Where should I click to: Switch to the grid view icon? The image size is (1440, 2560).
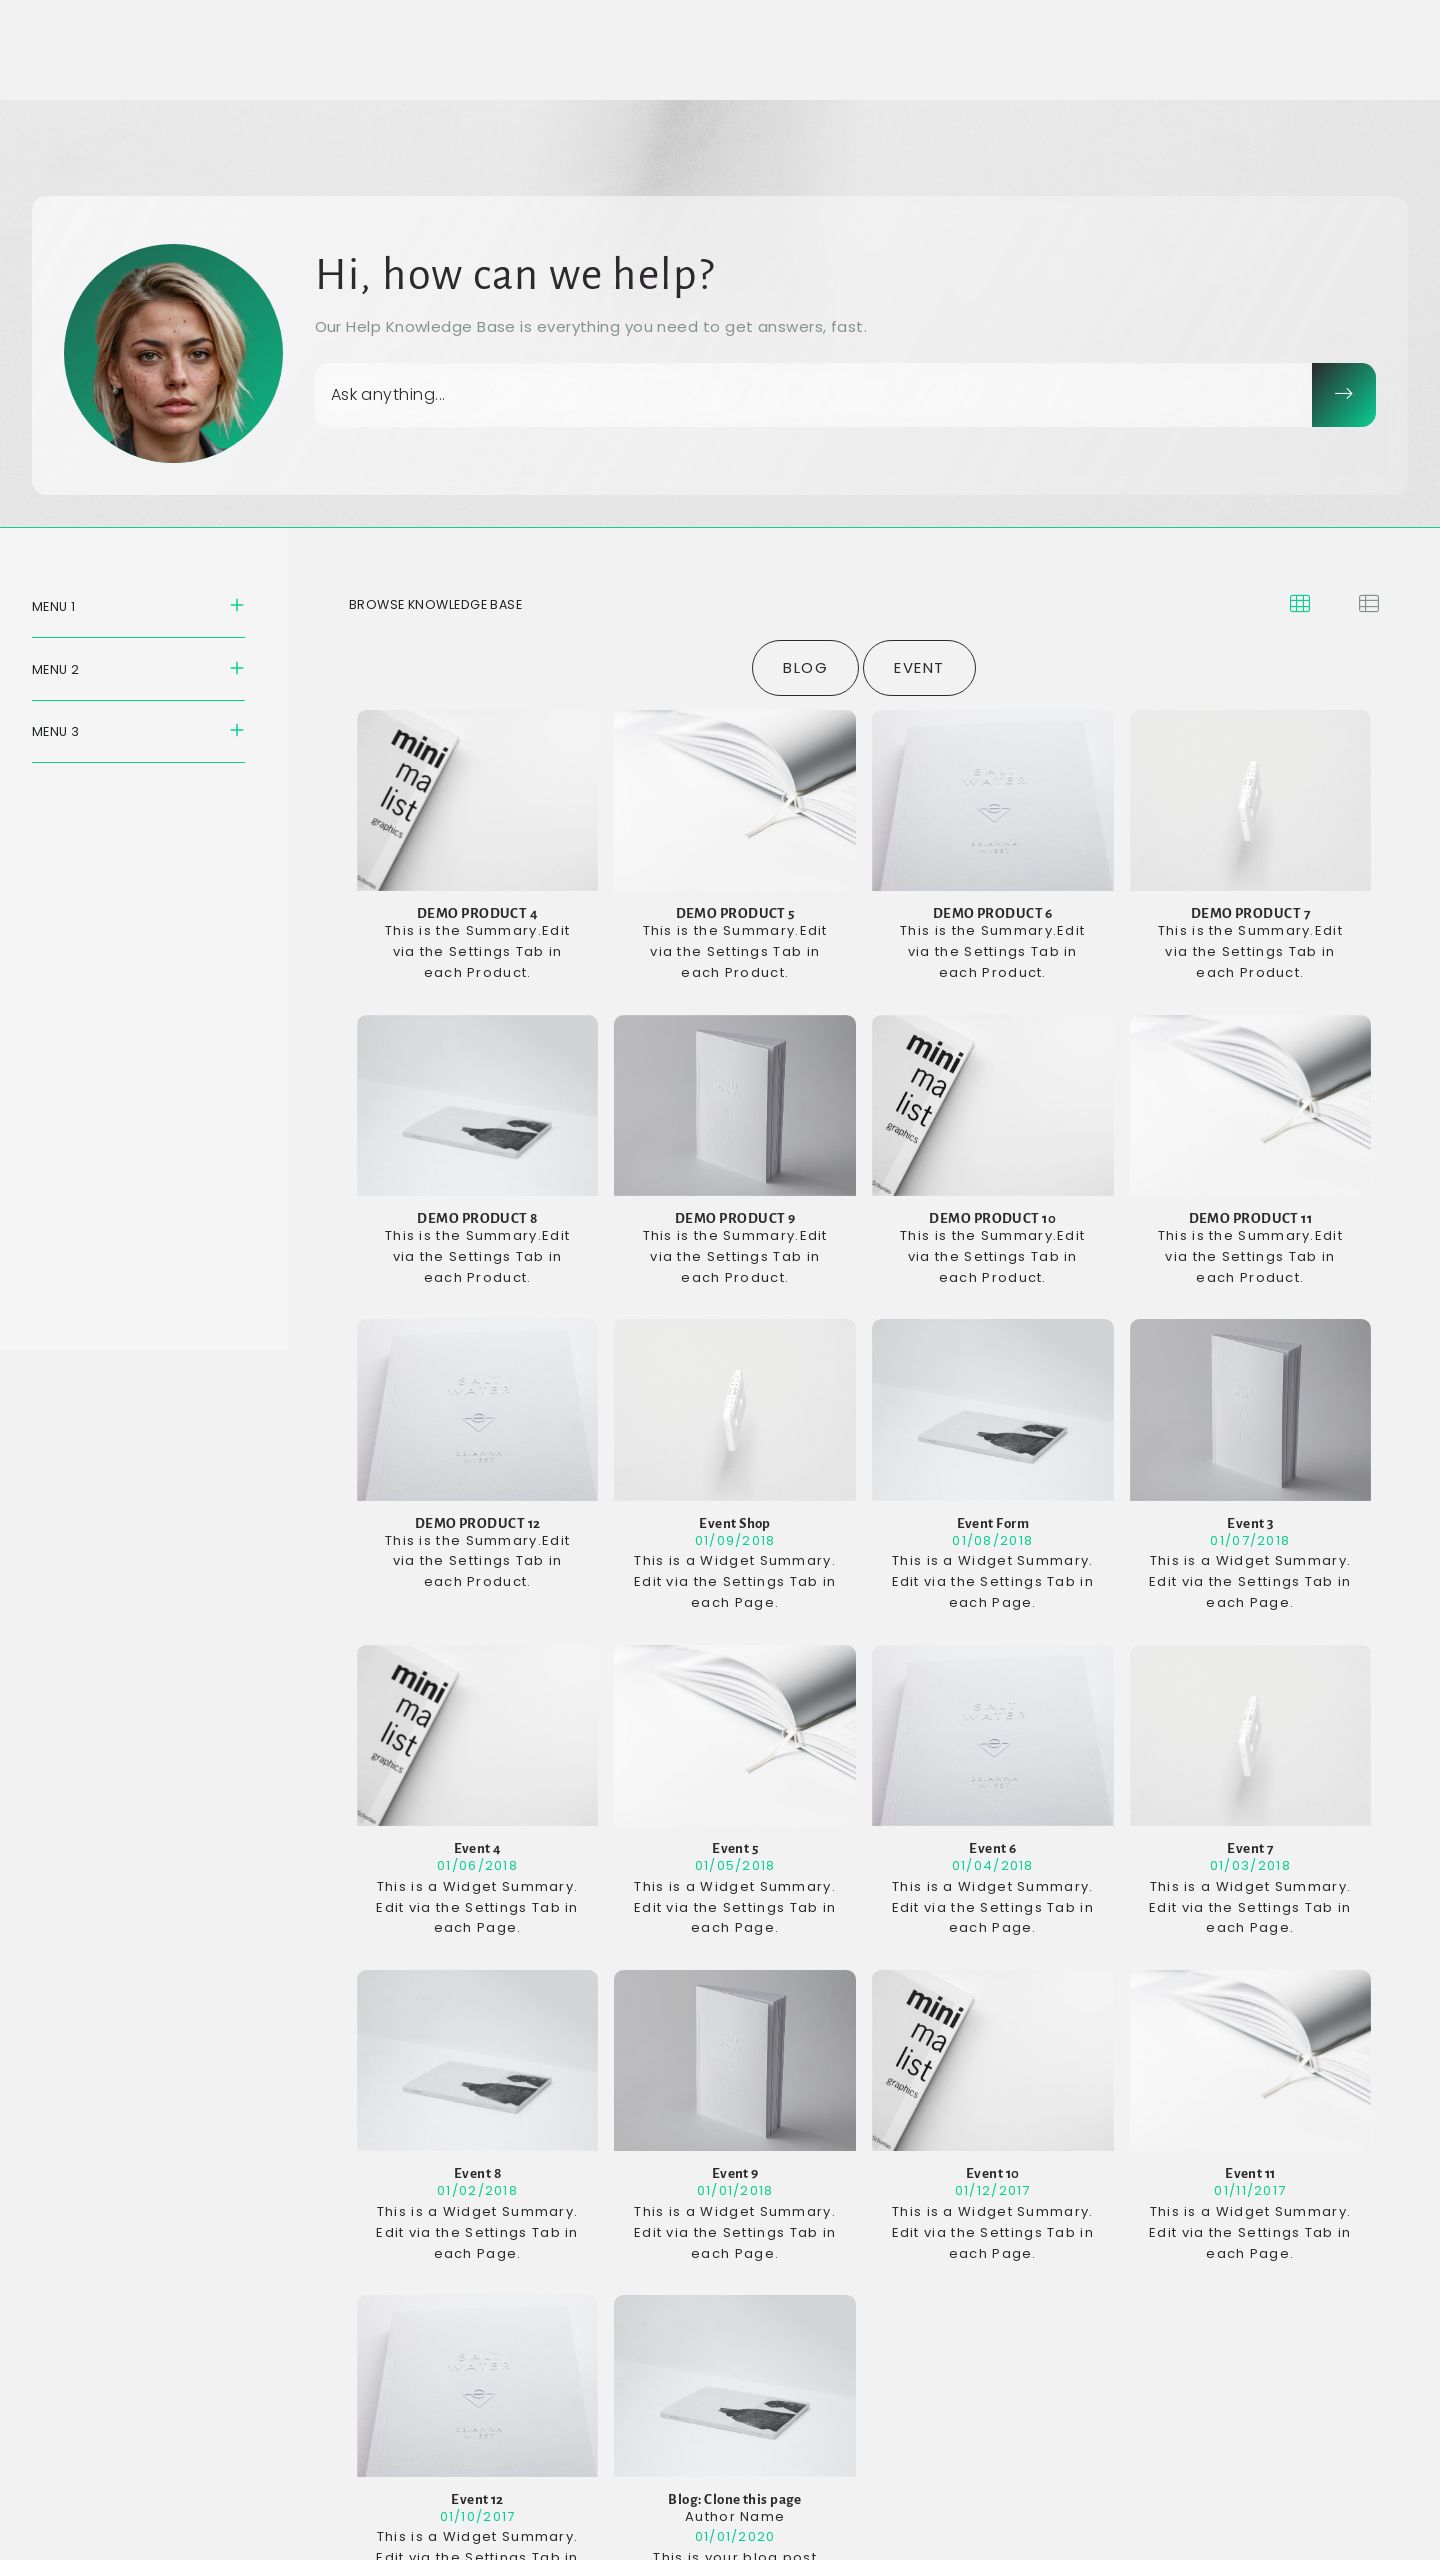click(x=1300, y=603)
